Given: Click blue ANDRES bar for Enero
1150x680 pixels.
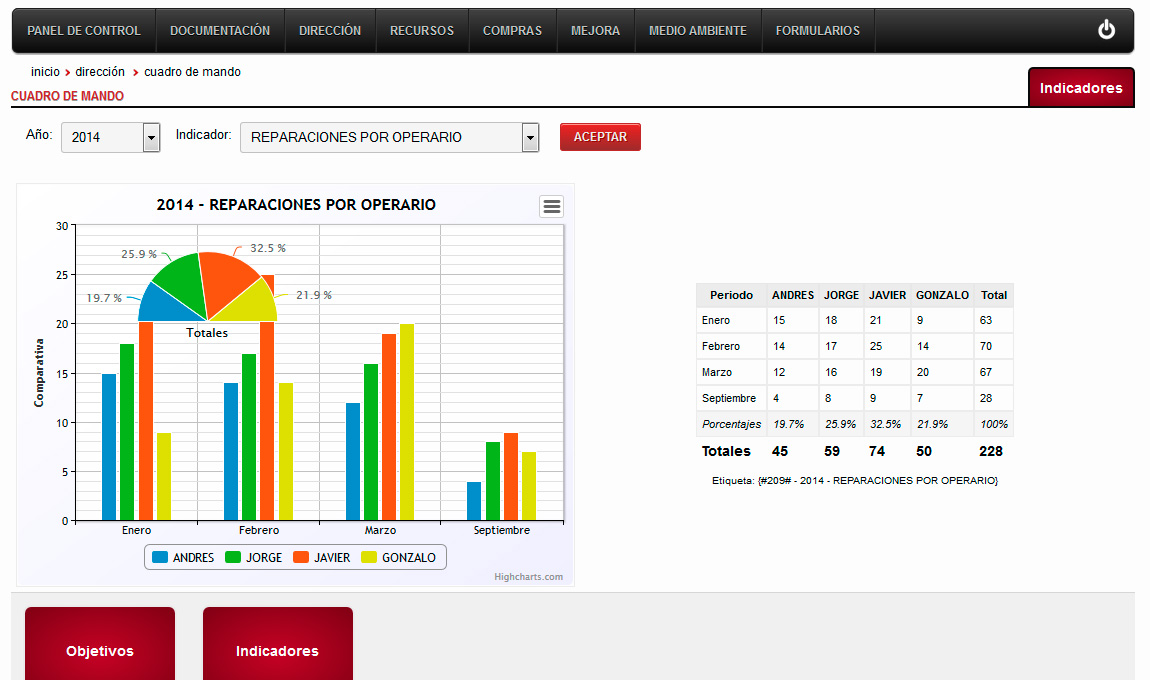Looking at the screenshot, I should pos(109,447).
